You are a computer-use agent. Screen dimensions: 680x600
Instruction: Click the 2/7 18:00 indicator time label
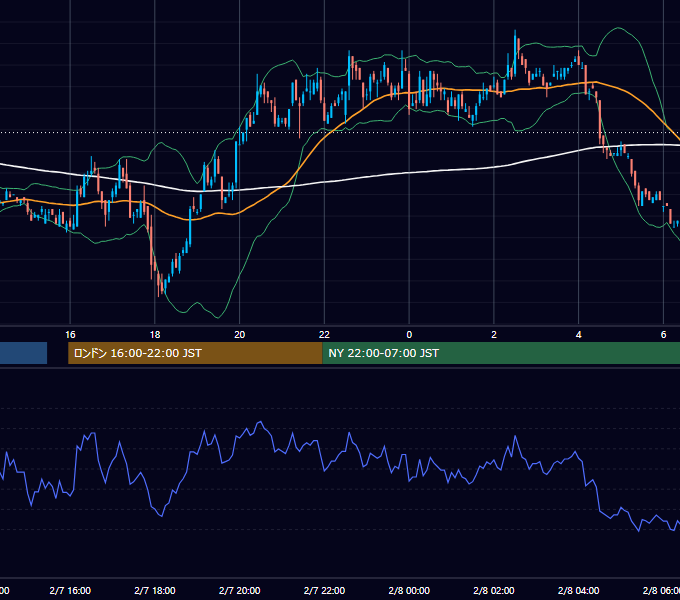[x=155, y=590]
